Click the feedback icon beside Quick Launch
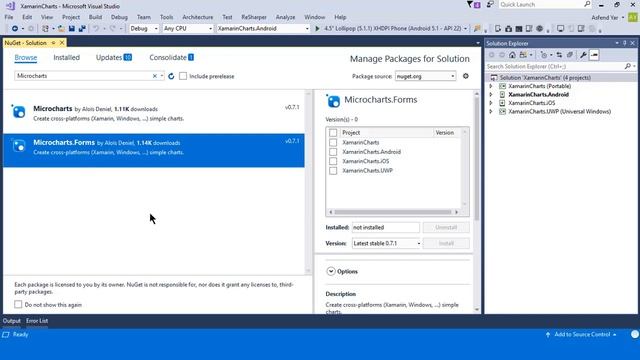This screenshot has height=360, width=640. click(490, 4)
